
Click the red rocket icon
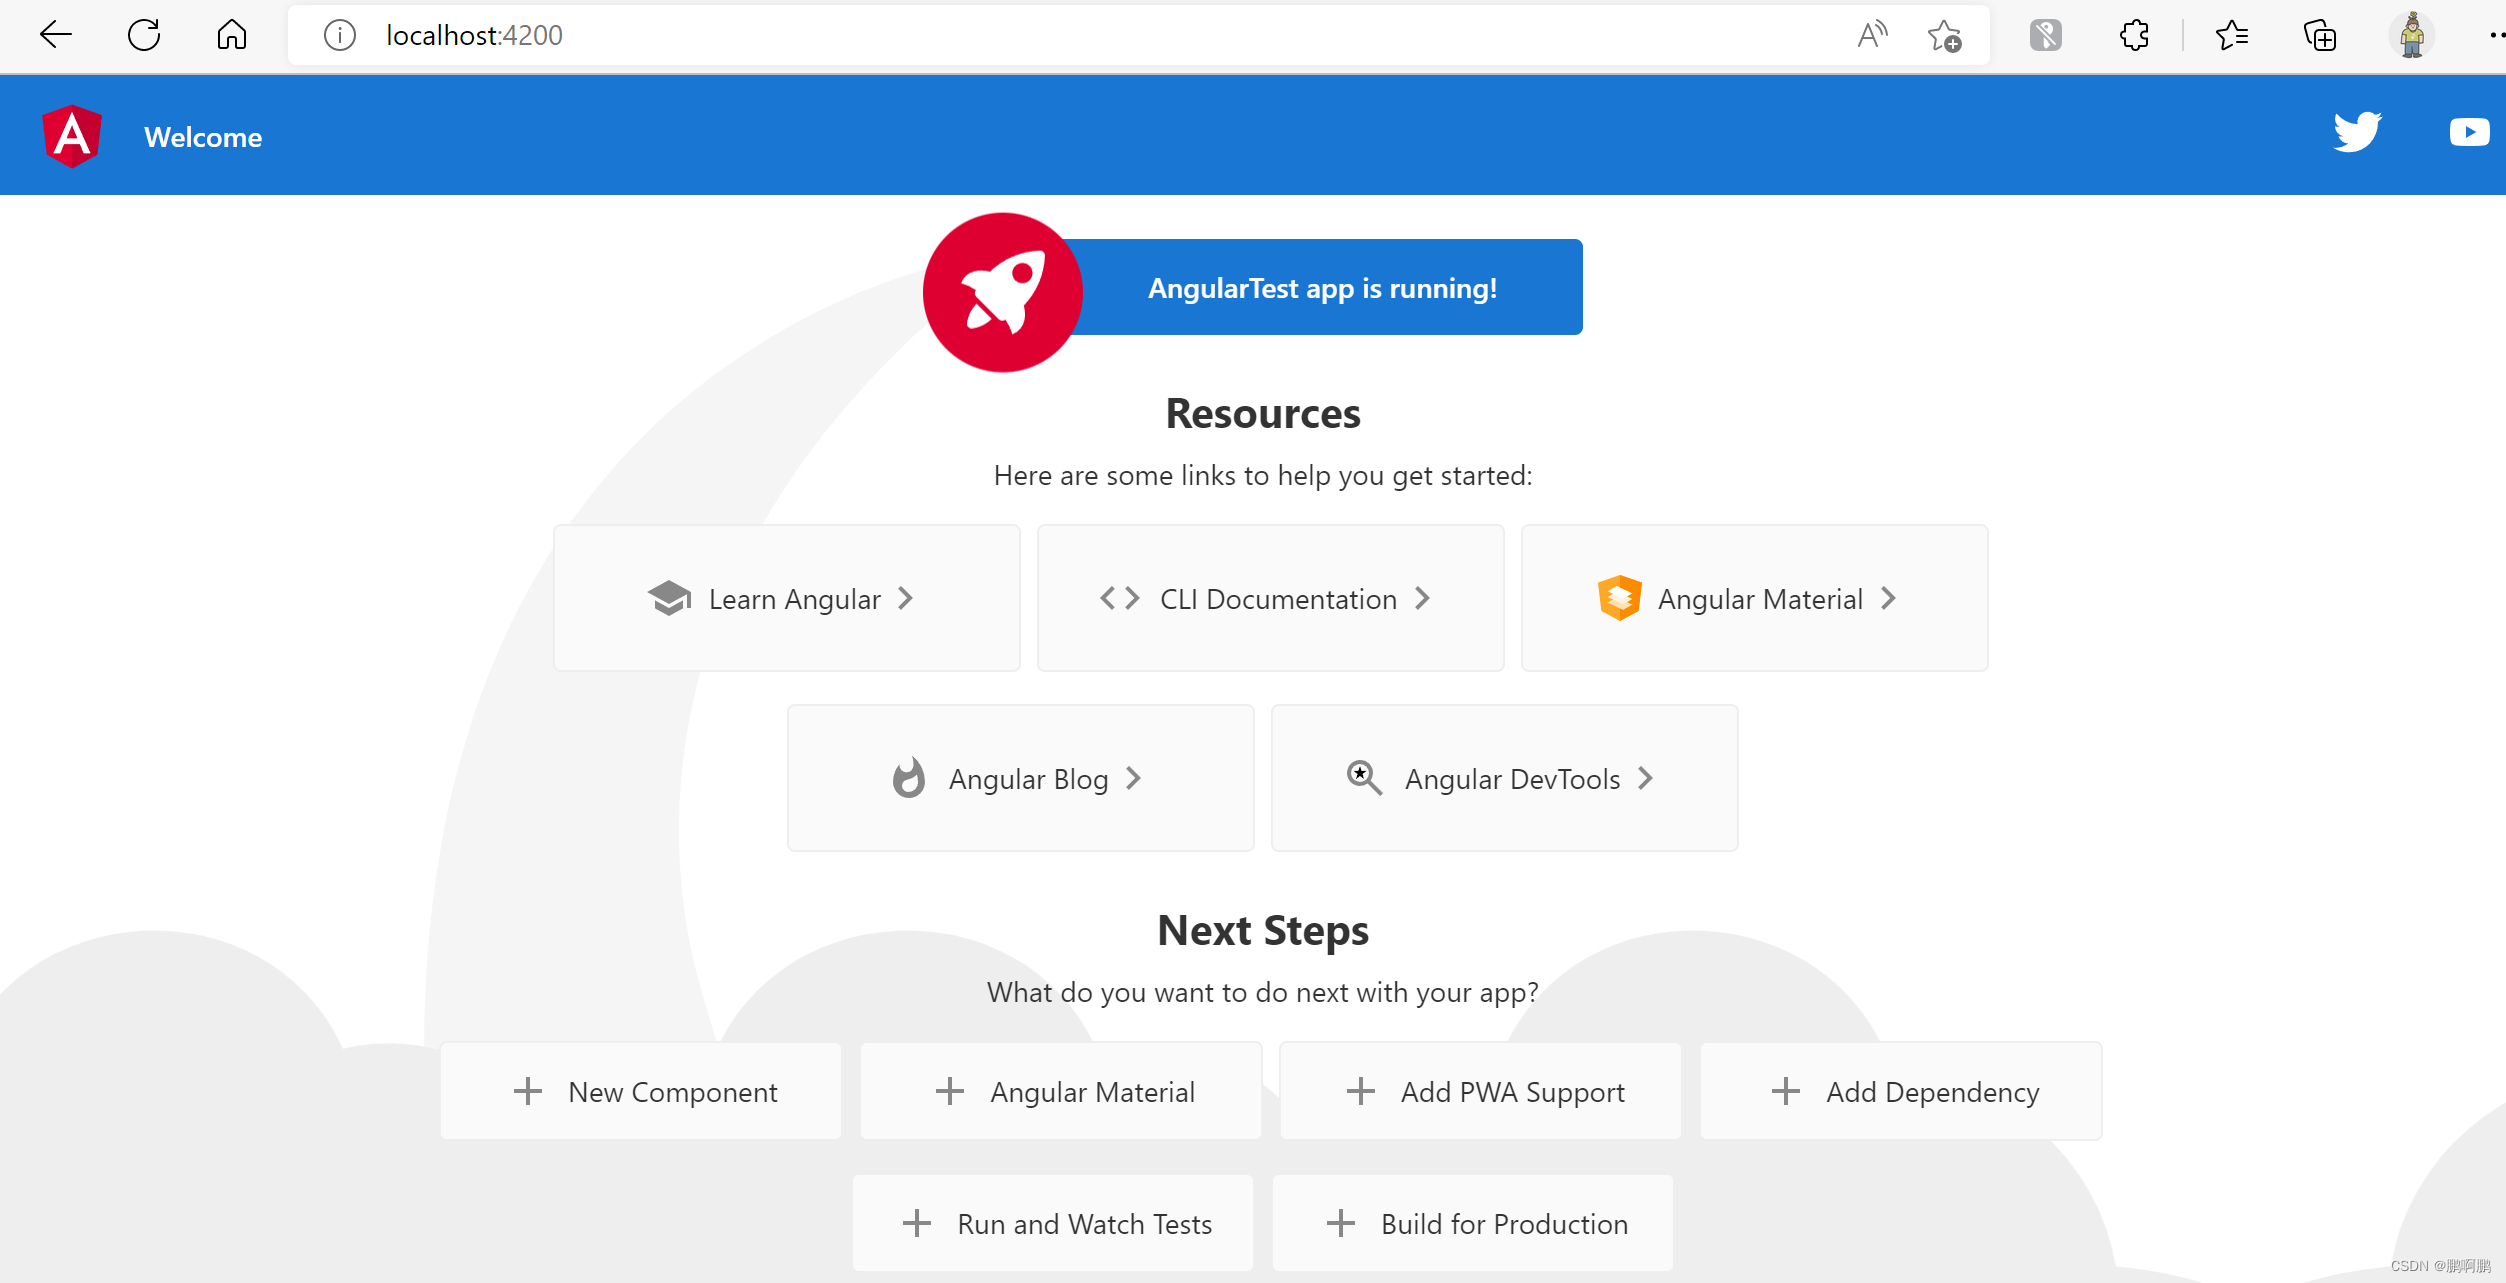point(1001,291)
